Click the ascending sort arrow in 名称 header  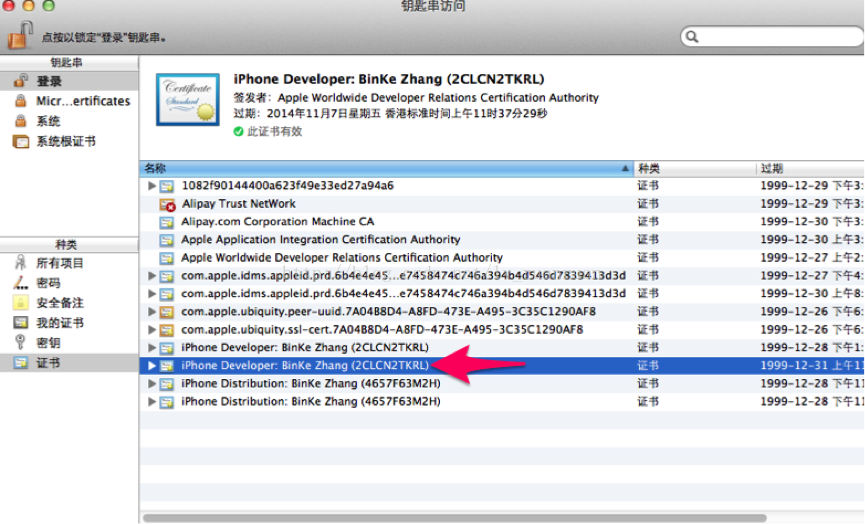tap(625, 168)
